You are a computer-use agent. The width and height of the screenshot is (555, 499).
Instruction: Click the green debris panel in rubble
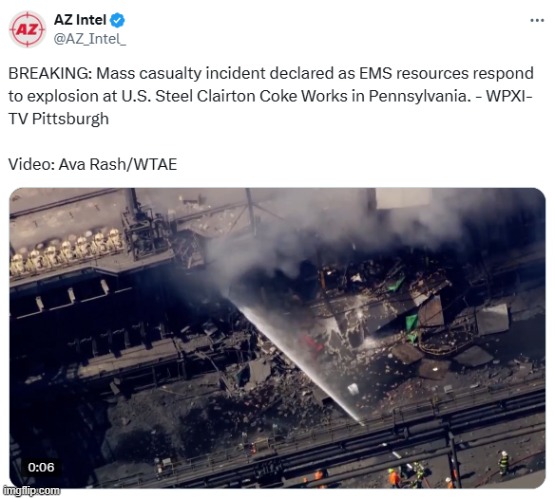[412, 323]
